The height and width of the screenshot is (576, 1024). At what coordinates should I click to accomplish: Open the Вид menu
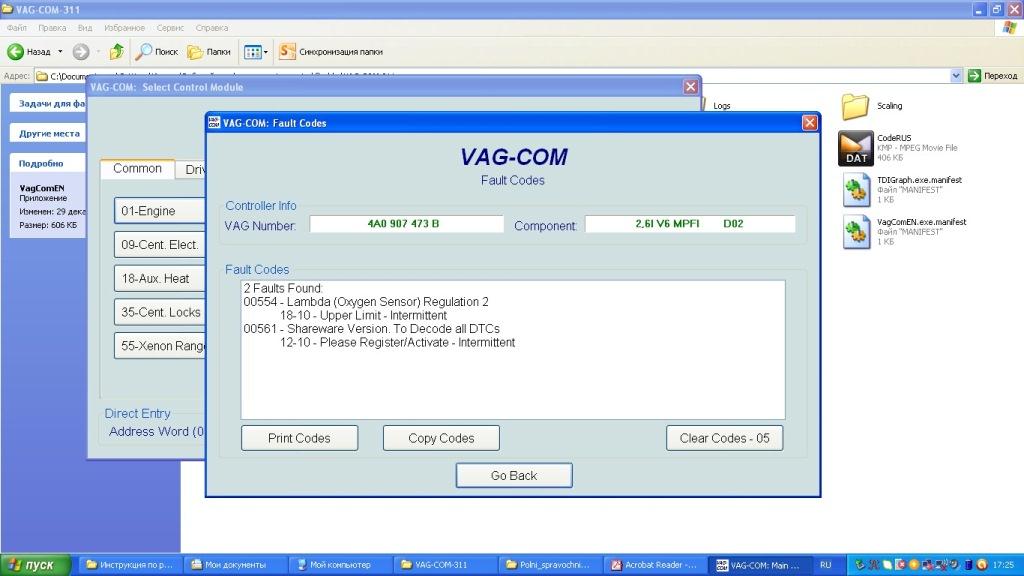[85, 28]
